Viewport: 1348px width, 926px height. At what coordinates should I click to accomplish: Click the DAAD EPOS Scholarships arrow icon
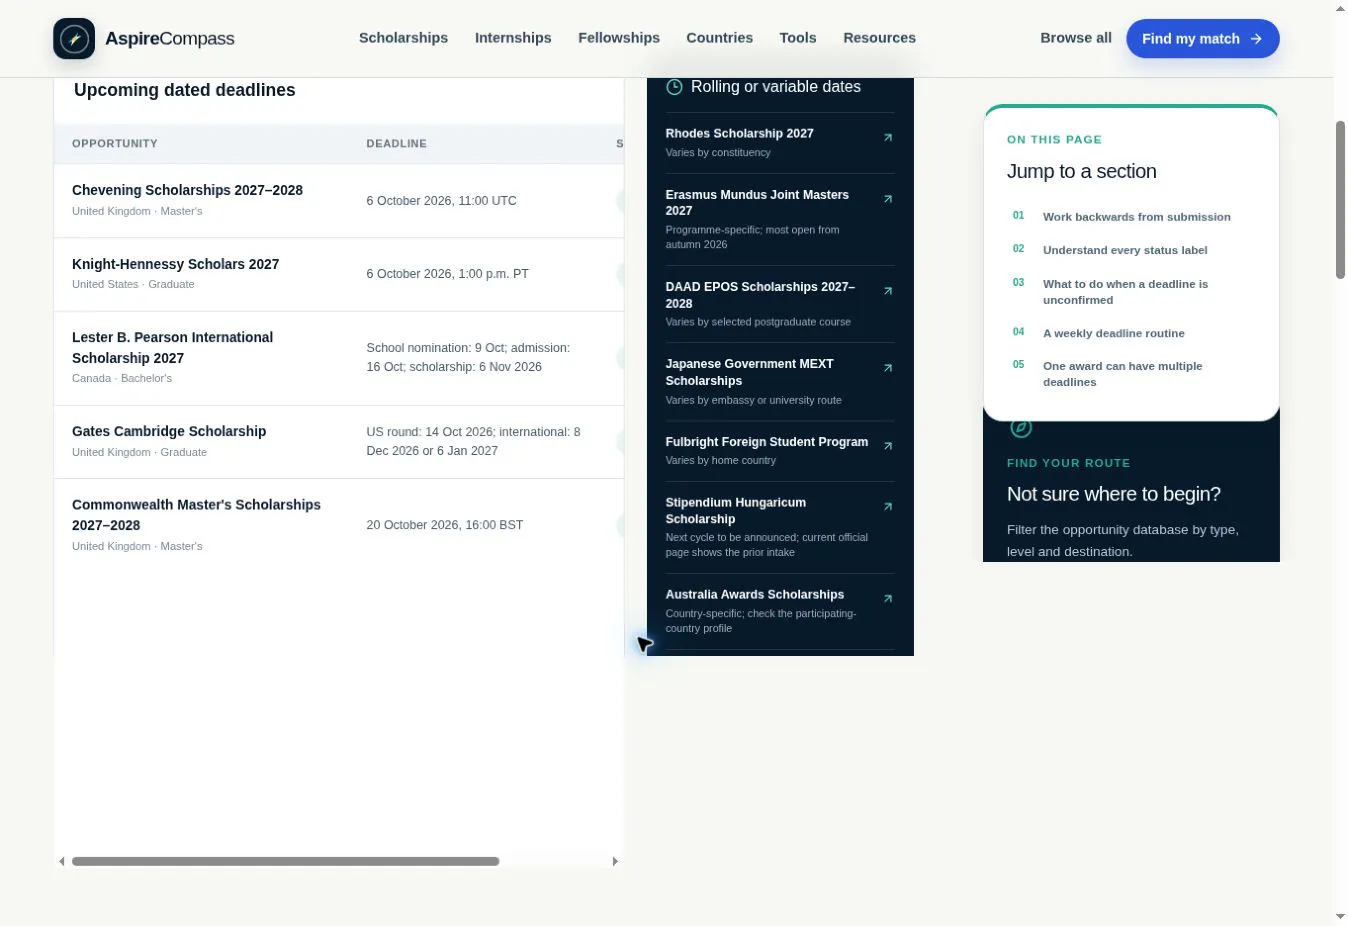coord(888,291)
